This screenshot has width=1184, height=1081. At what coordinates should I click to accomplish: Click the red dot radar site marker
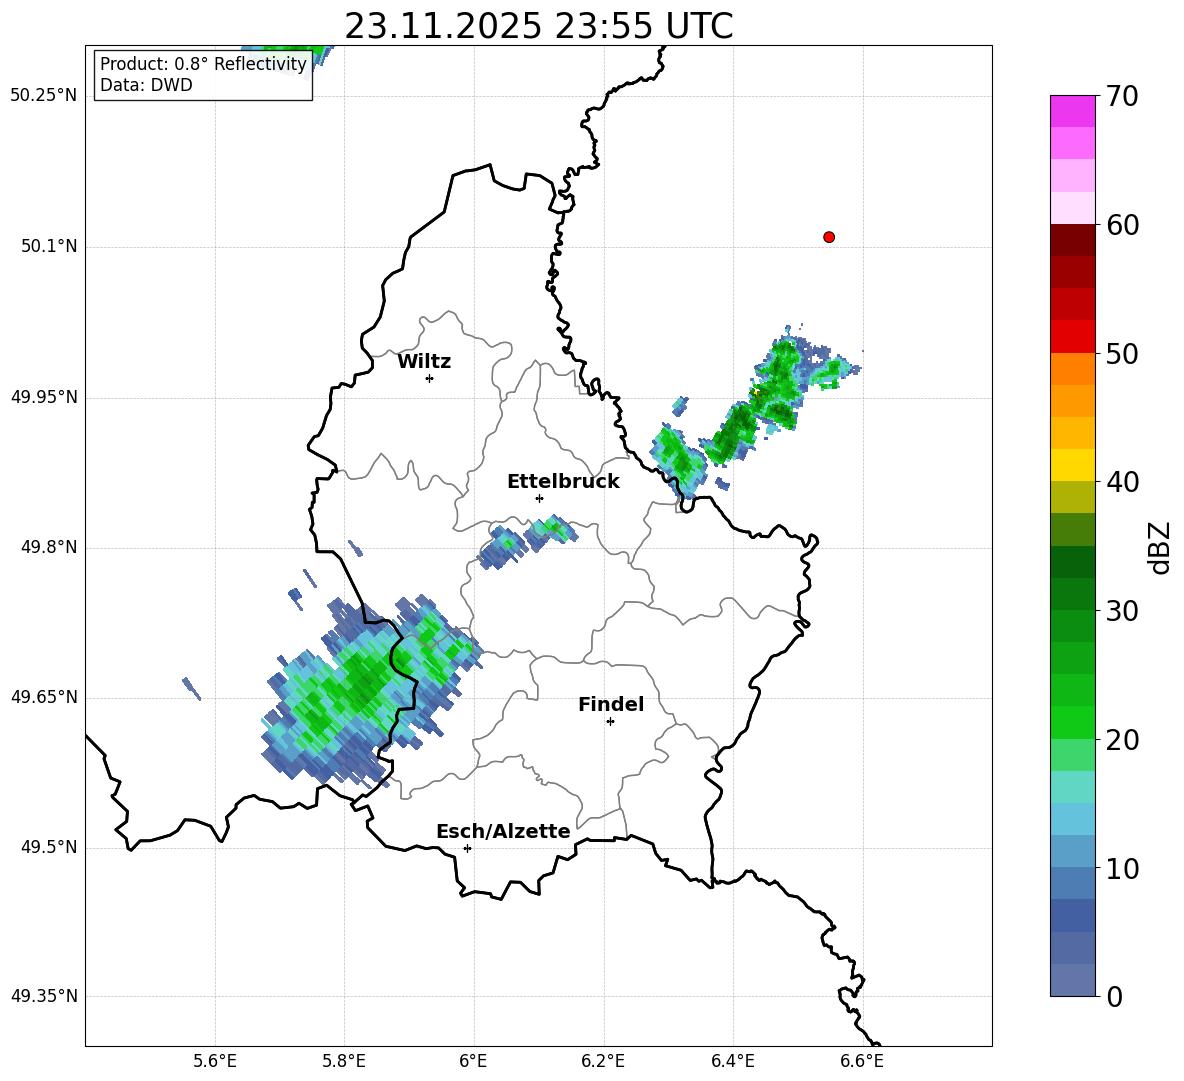click(x=829, y=237)
